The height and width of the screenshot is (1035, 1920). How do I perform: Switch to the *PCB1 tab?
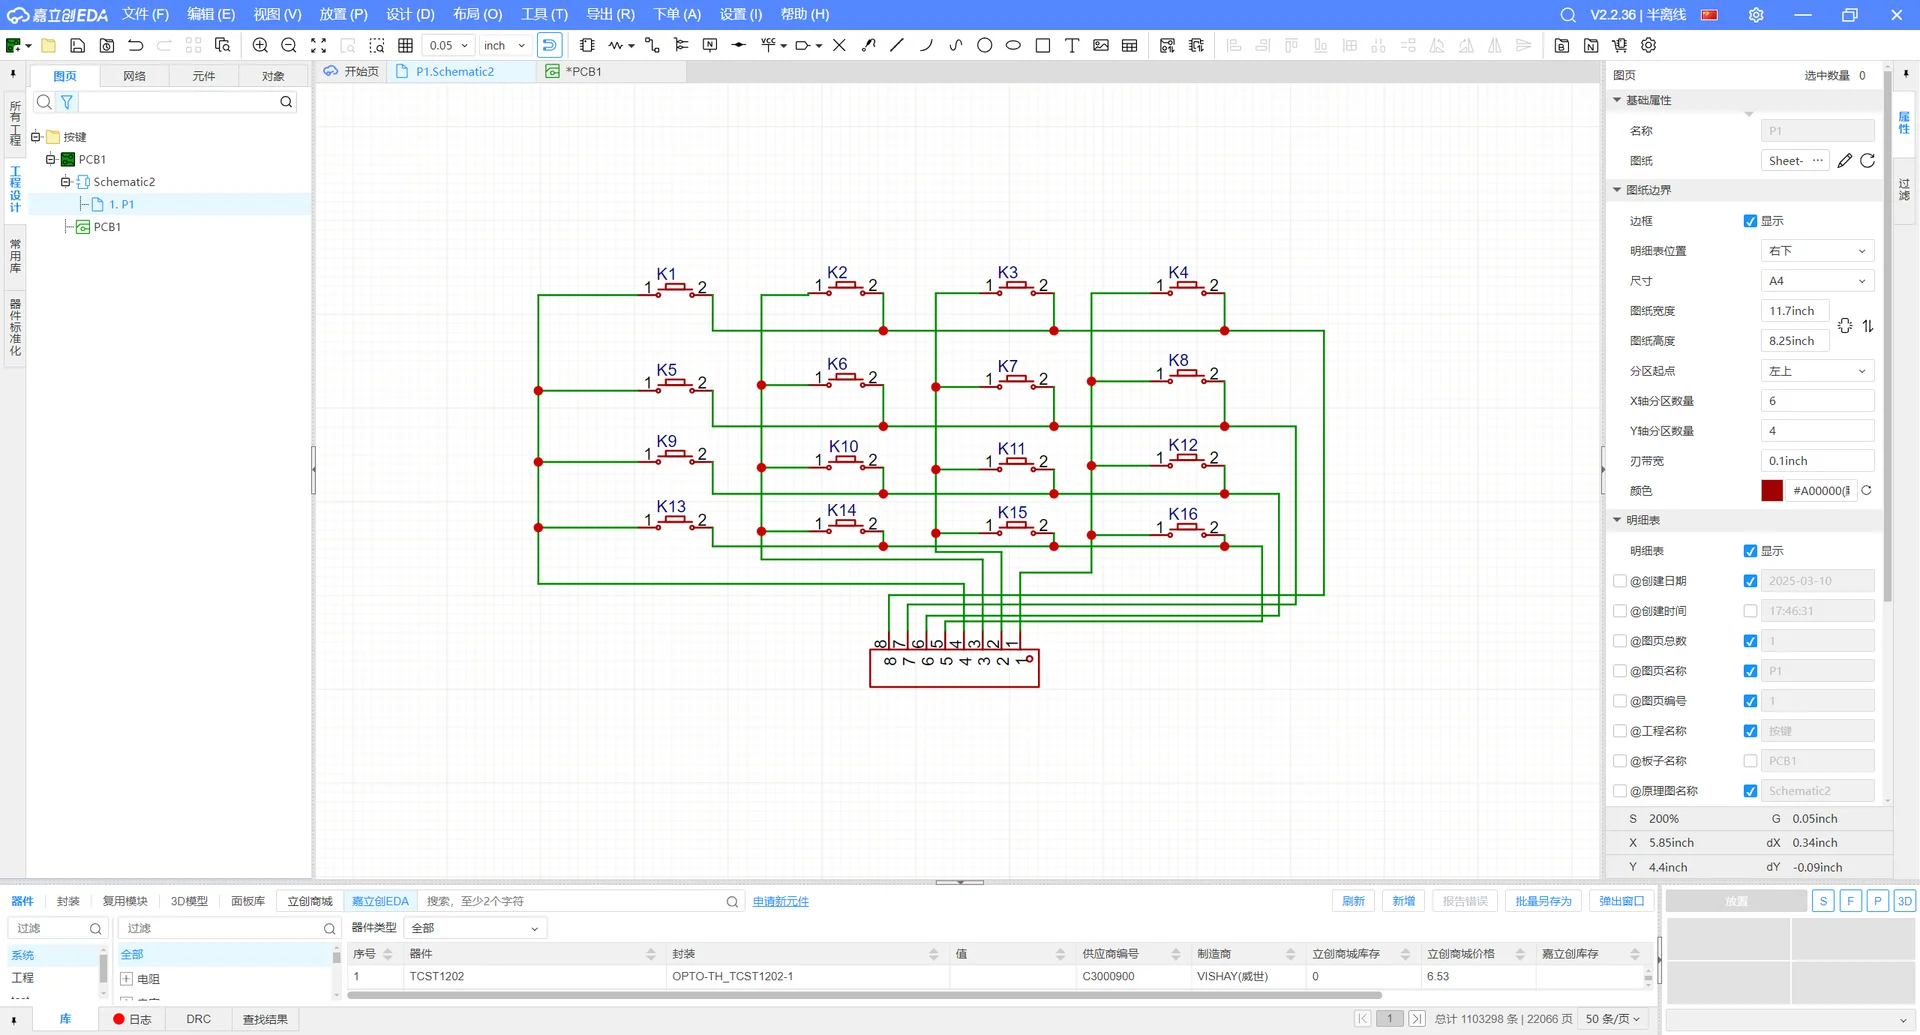[x=584, y=72]
